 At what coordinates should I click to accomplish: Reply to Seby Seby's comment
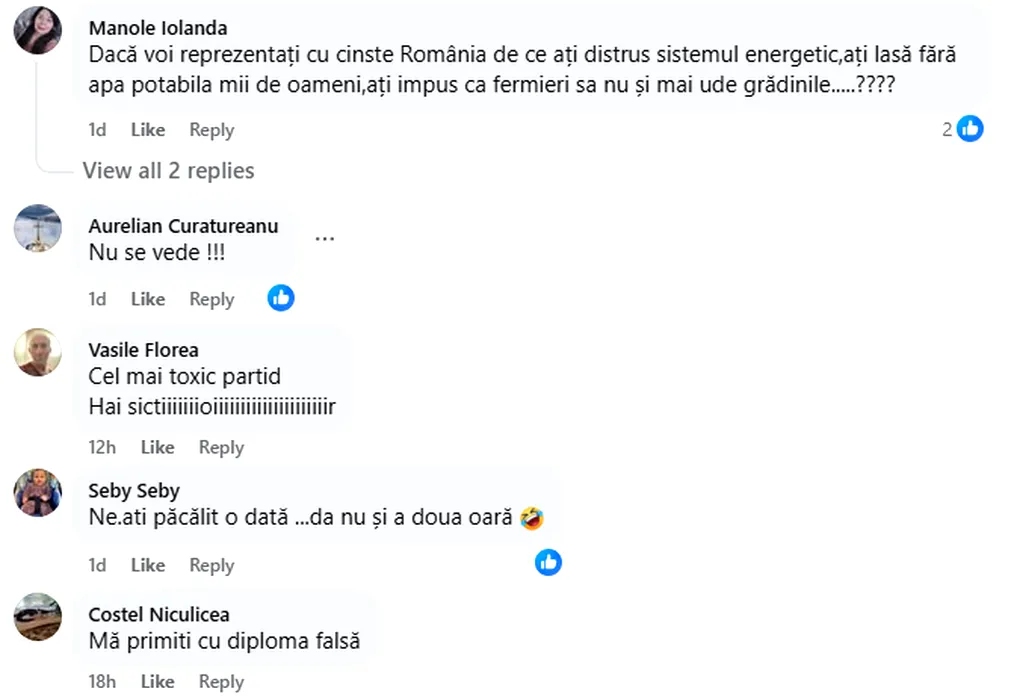coord(211,565)
